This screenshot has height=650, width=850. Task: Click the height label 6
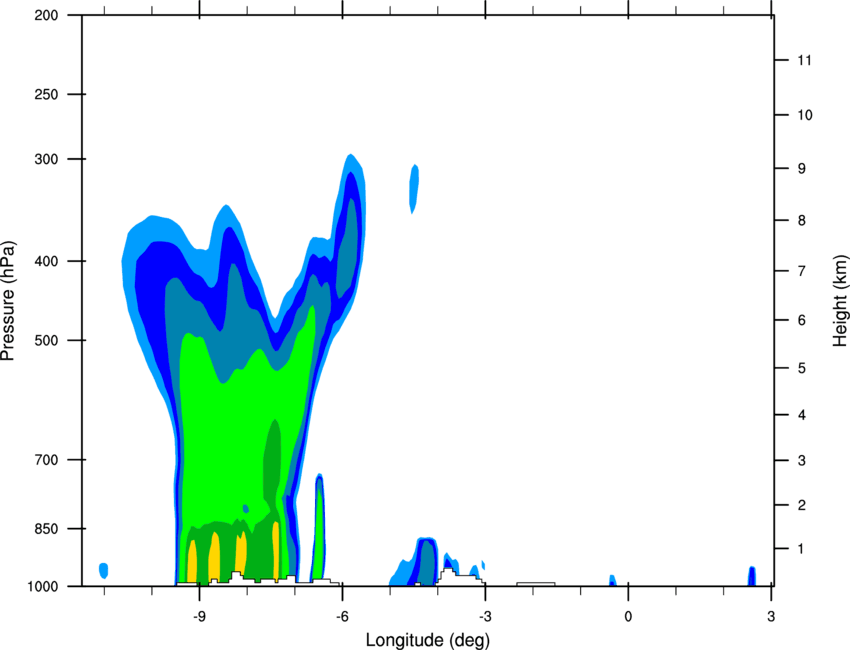click(x=802, y=320)
